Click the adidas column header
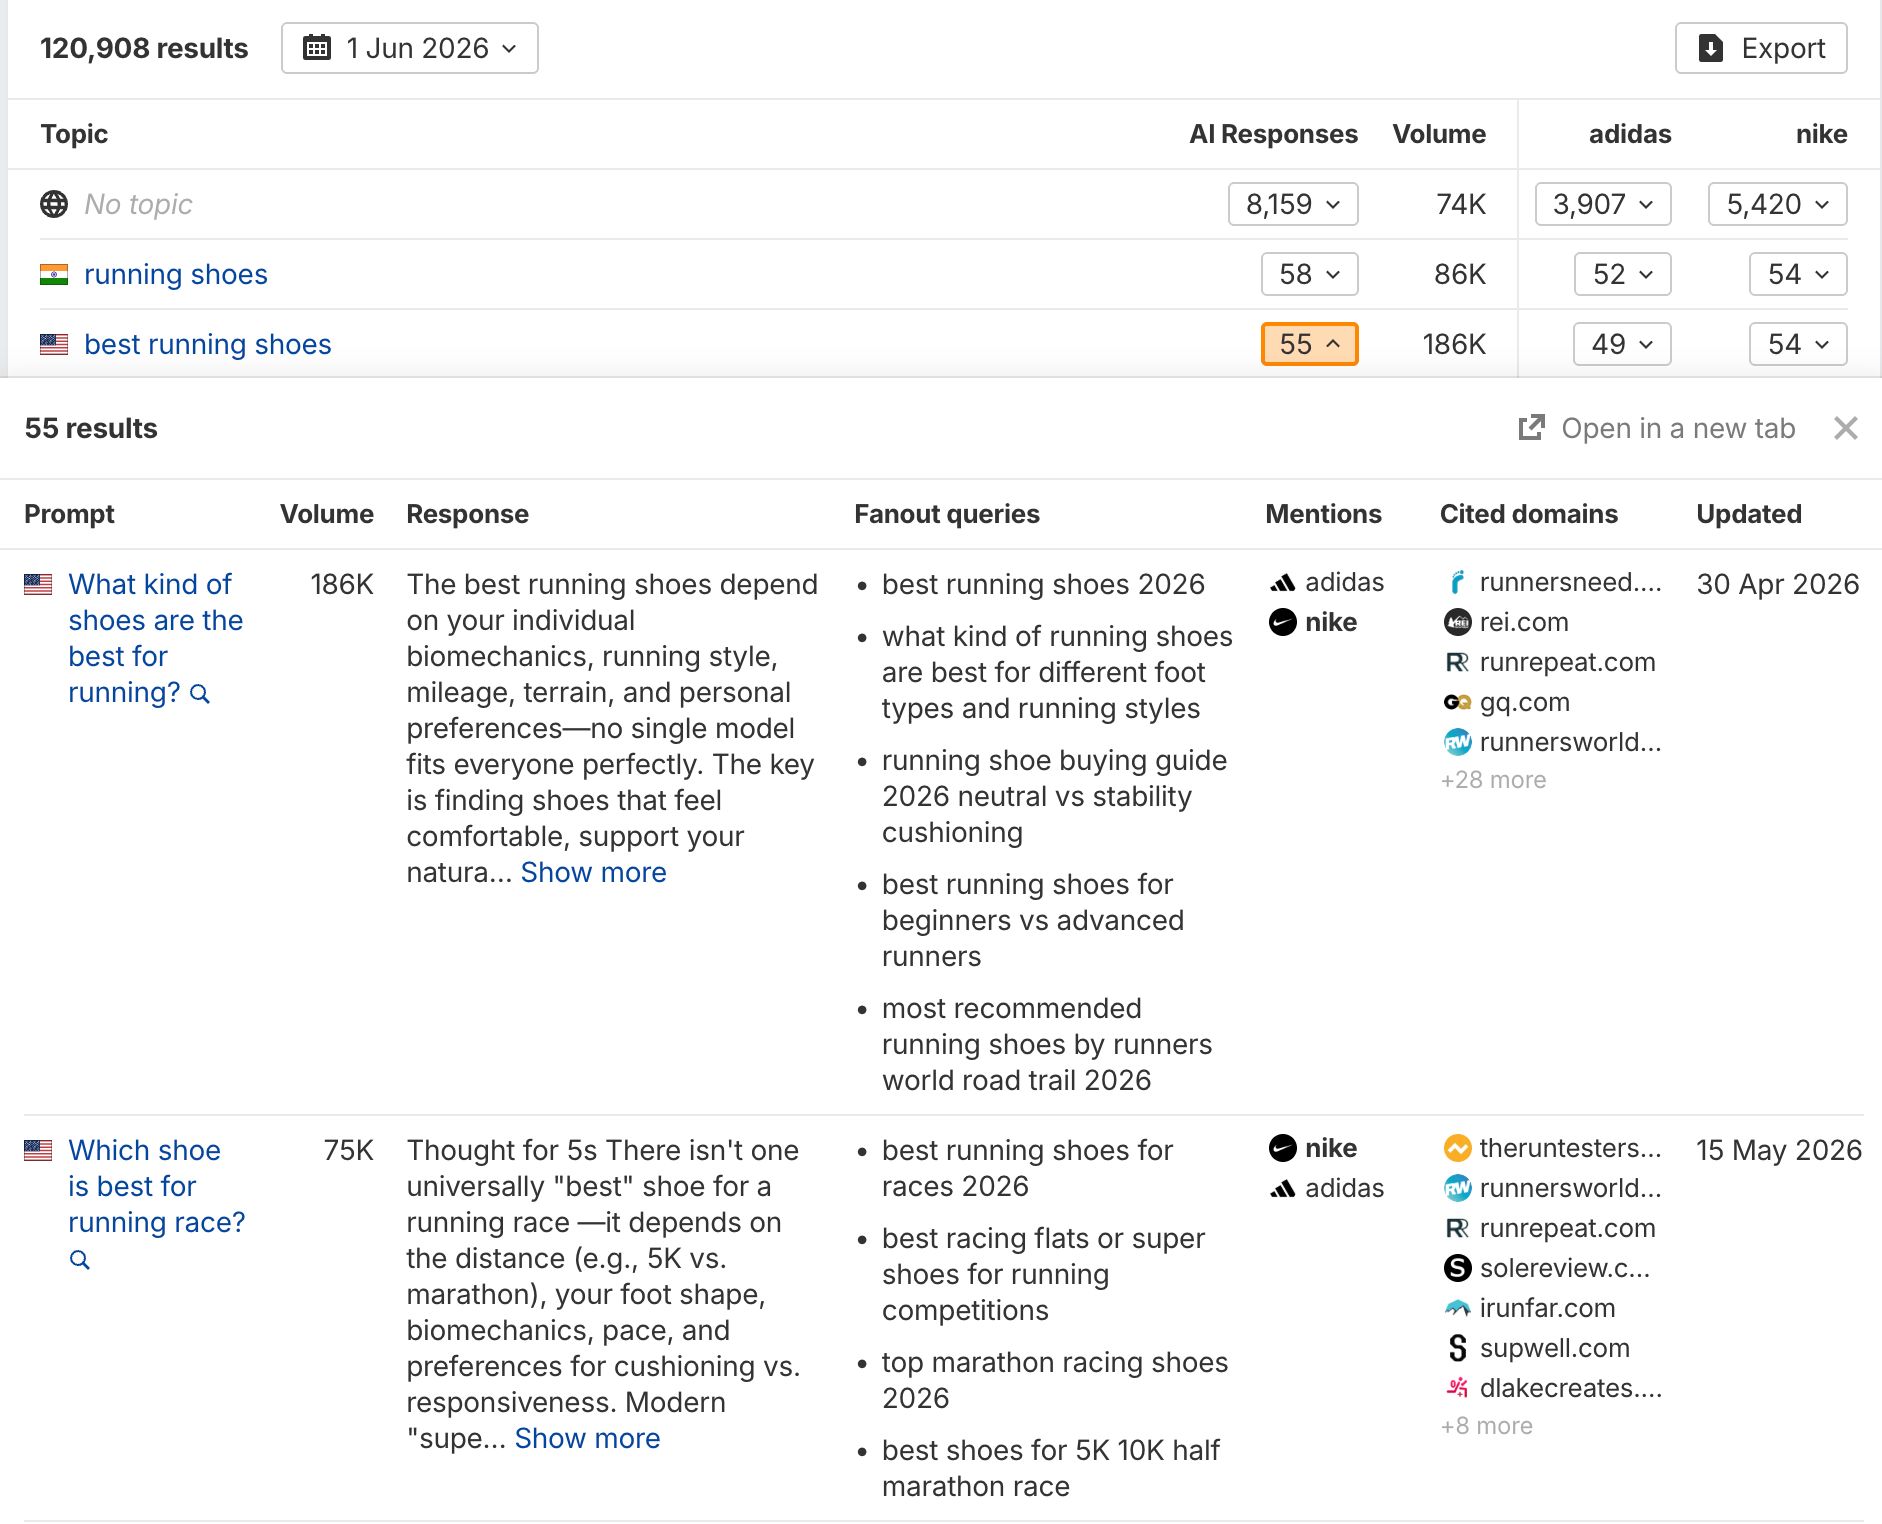This screenshot has width=1882, height=1524. [x=1630, y=134]
